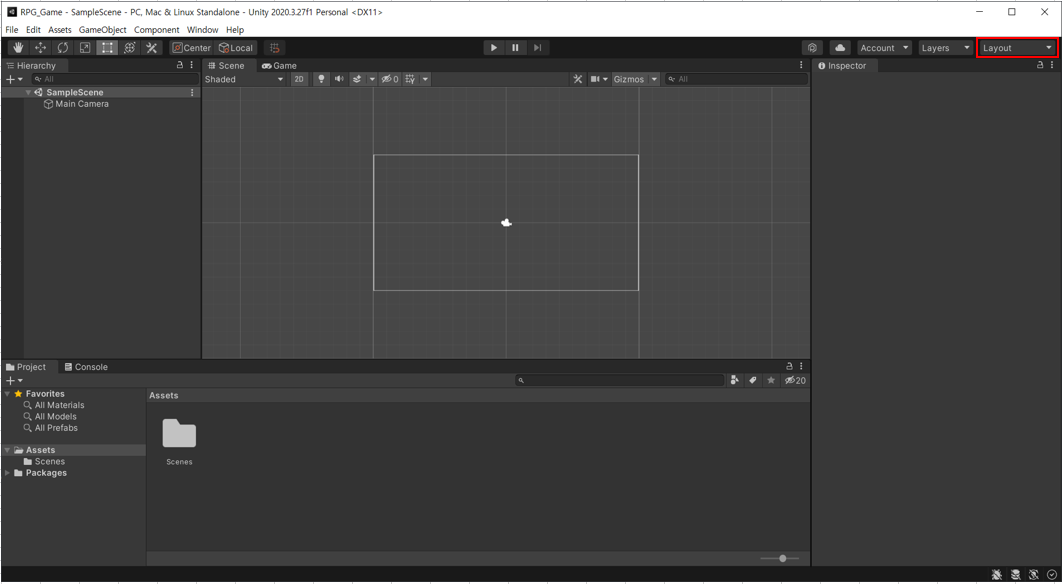This screenshot has height=584, width=1062.
Task: Switch to the Console tab
Action: pos(85,367)
